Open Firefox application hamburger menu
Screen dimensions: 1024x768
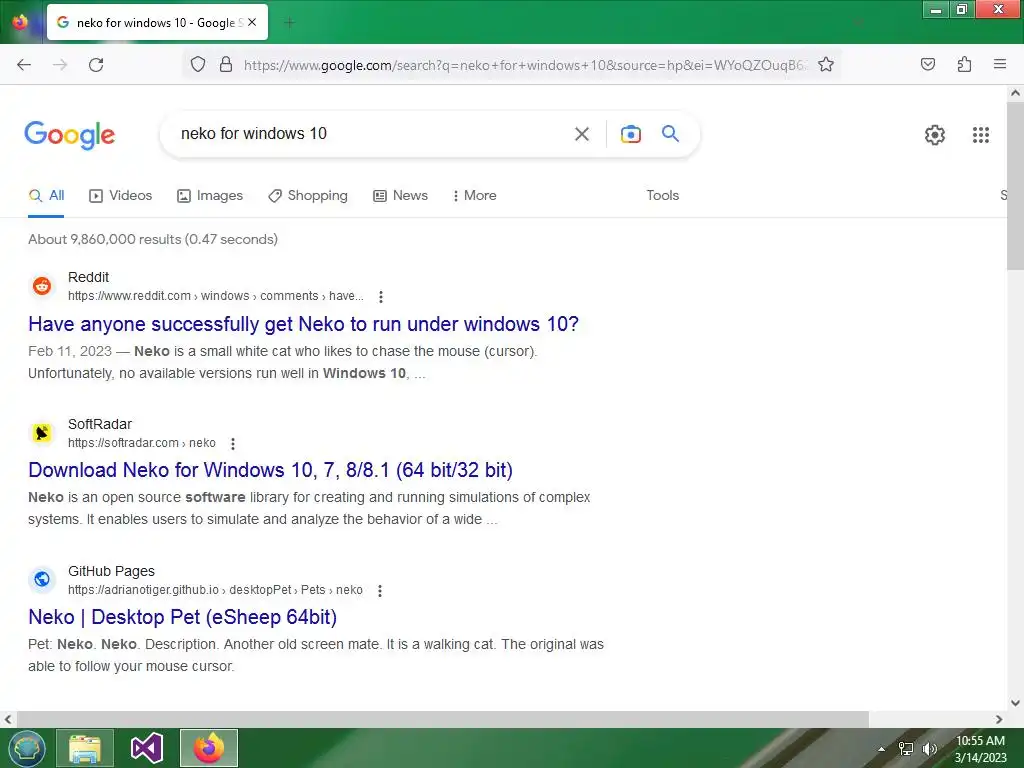click(1000, 64)
